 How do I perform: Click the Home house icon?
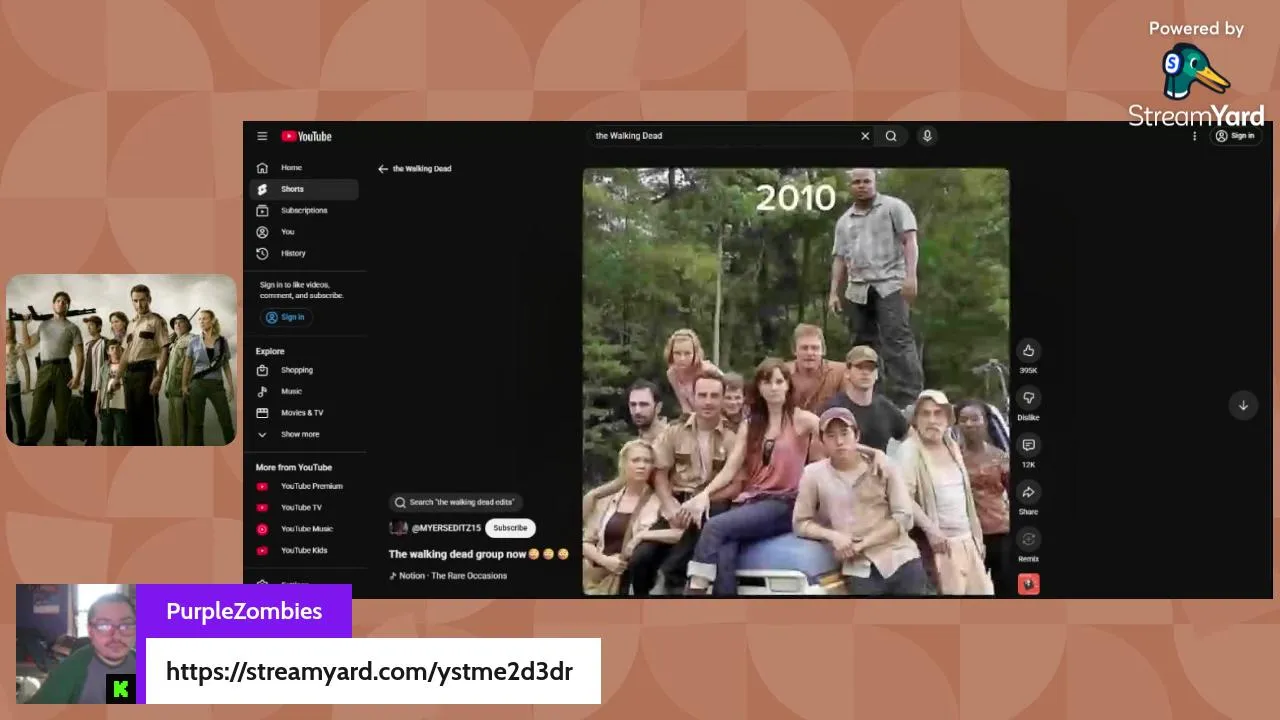point(262,168)
